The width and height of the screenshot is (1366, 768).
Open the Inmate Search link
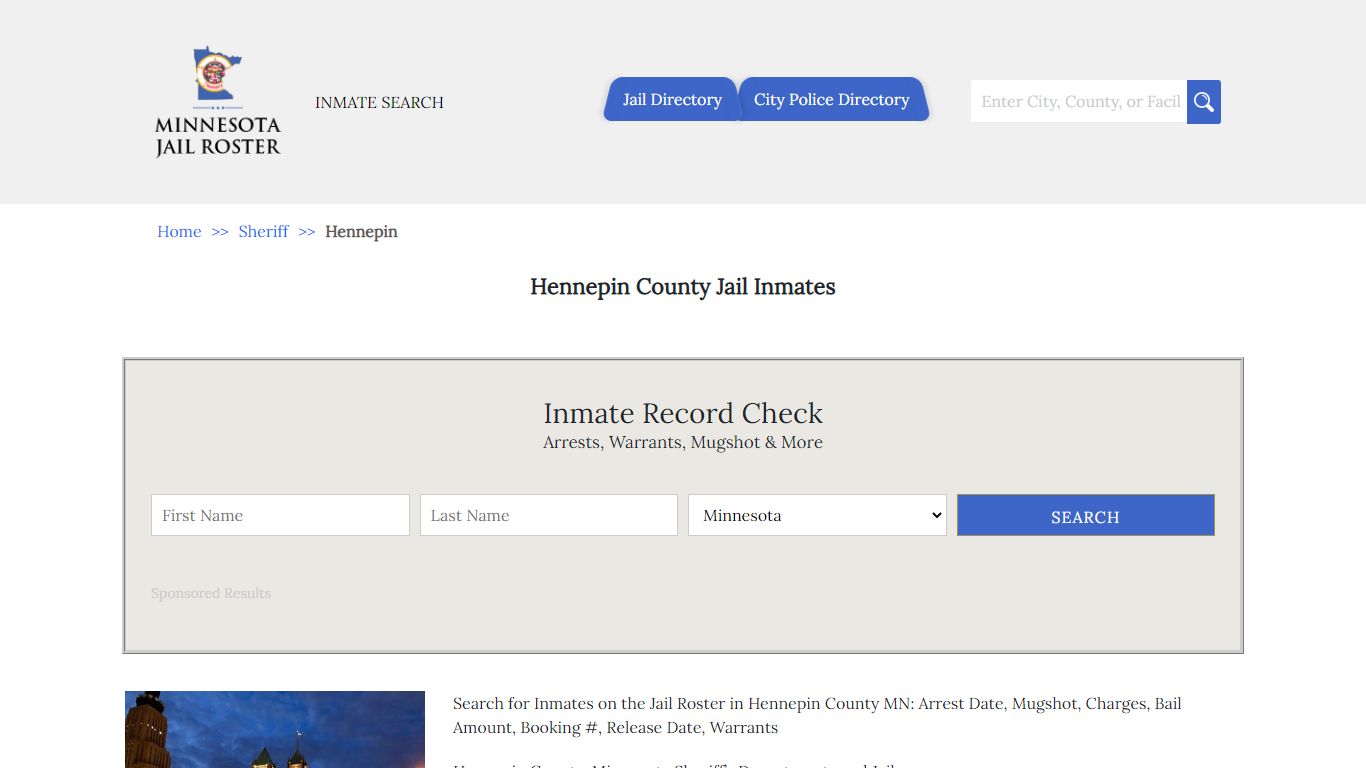click(379, 103)
